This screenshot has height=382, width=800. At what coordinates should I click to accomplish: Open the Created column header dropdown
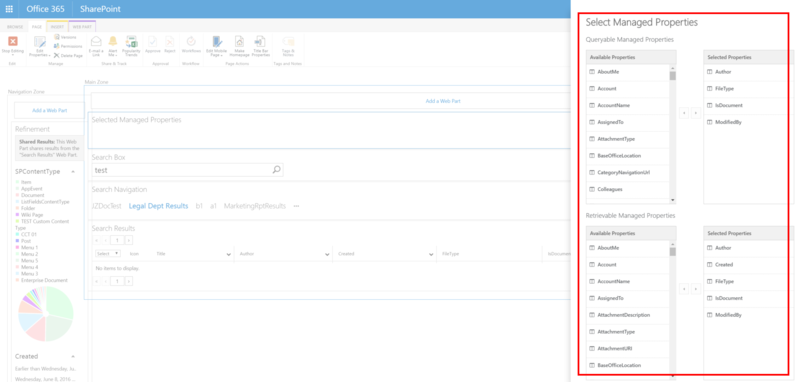coord(432,254)
